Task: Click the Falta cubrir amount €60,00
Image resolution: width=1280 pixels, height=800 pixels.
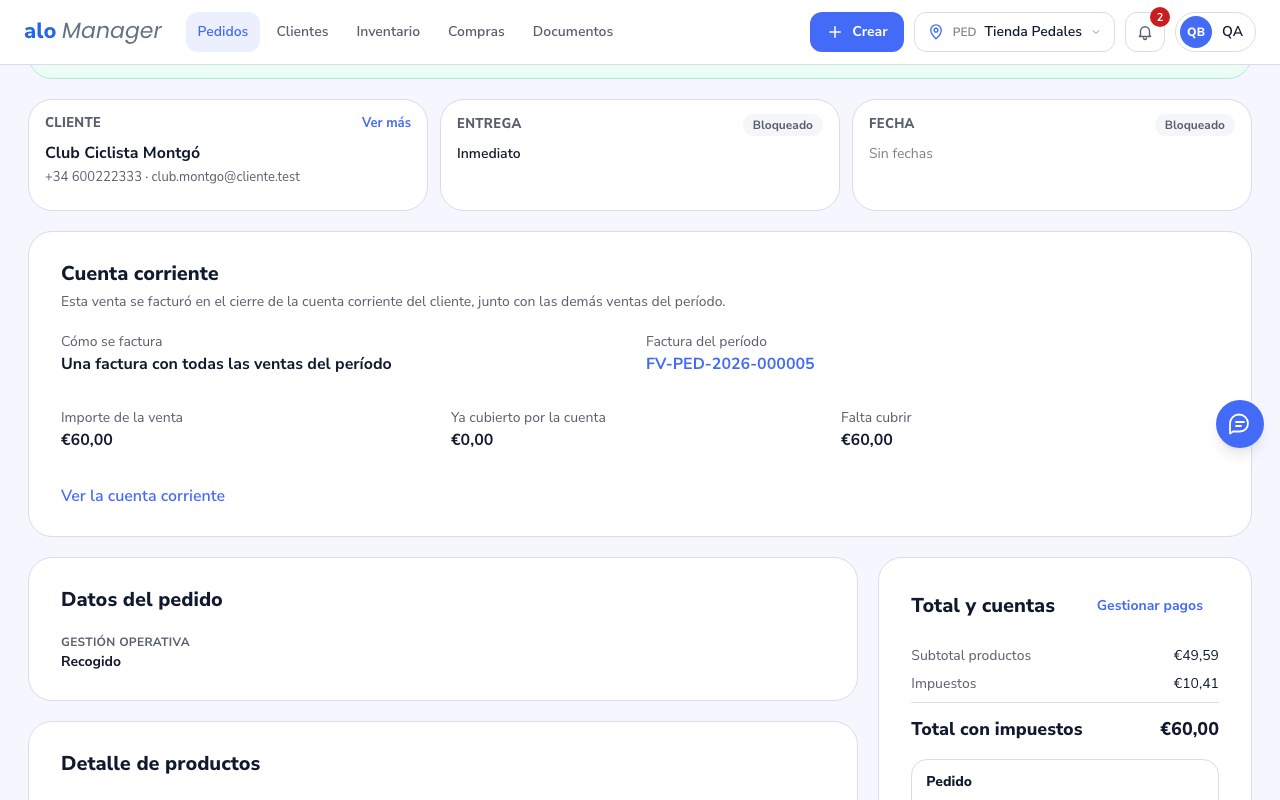Action: pos(867,440)
